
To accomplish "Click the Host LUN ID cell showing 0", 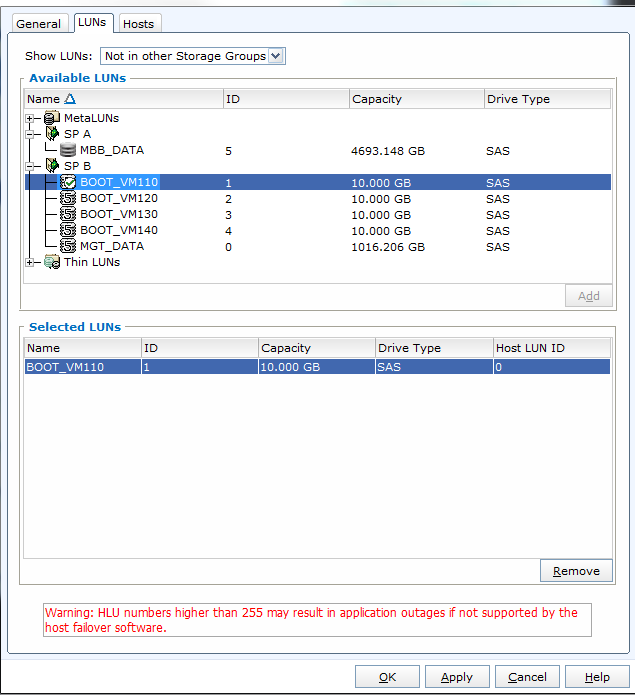I will tap(552, 367).
